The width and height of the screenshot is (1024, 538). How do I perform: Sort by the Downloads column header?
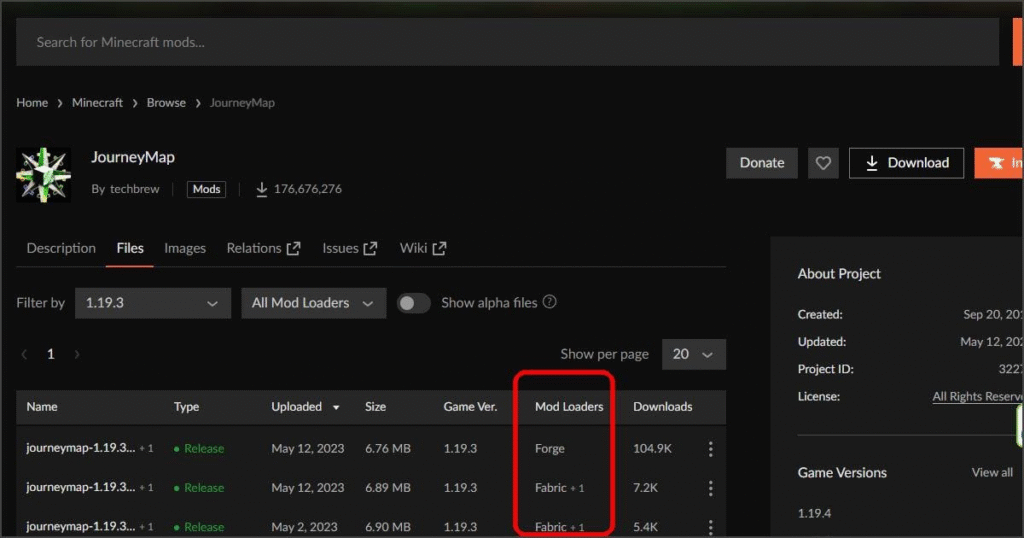click(x=662, y=407)
